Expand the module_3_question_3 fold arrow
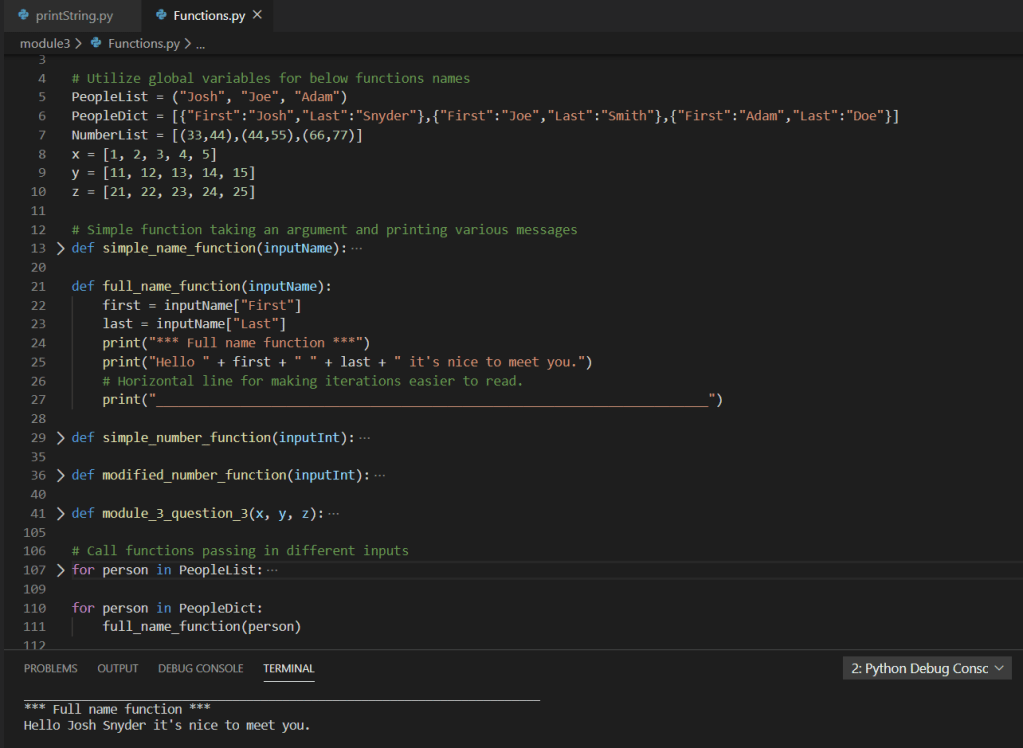 click(x=60, y=513)
